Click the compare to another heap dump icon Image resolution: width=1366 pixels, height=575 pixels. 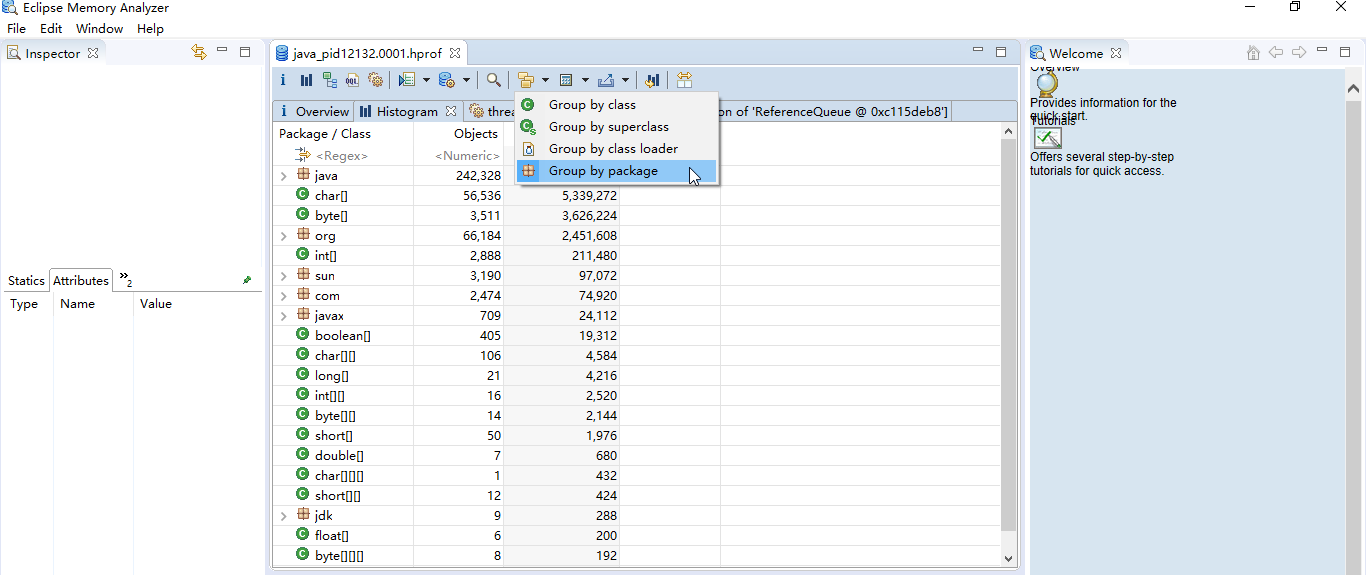[652, 80]
